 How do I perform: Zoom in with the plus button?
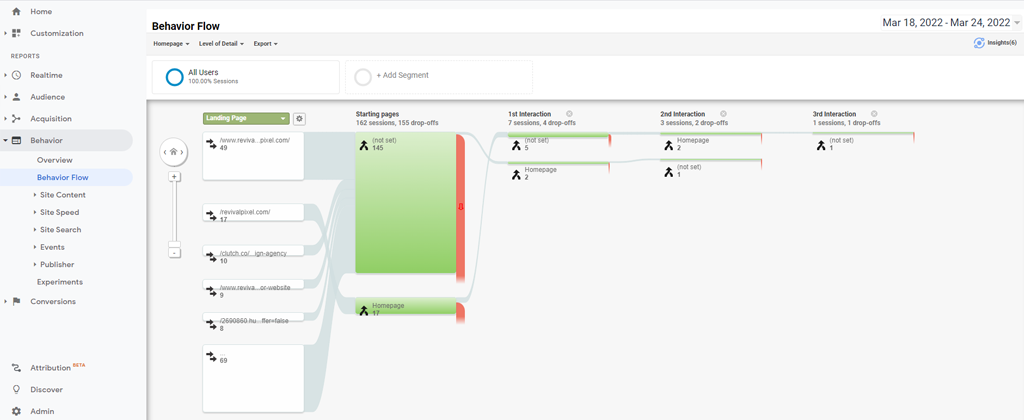click(174, 177)
